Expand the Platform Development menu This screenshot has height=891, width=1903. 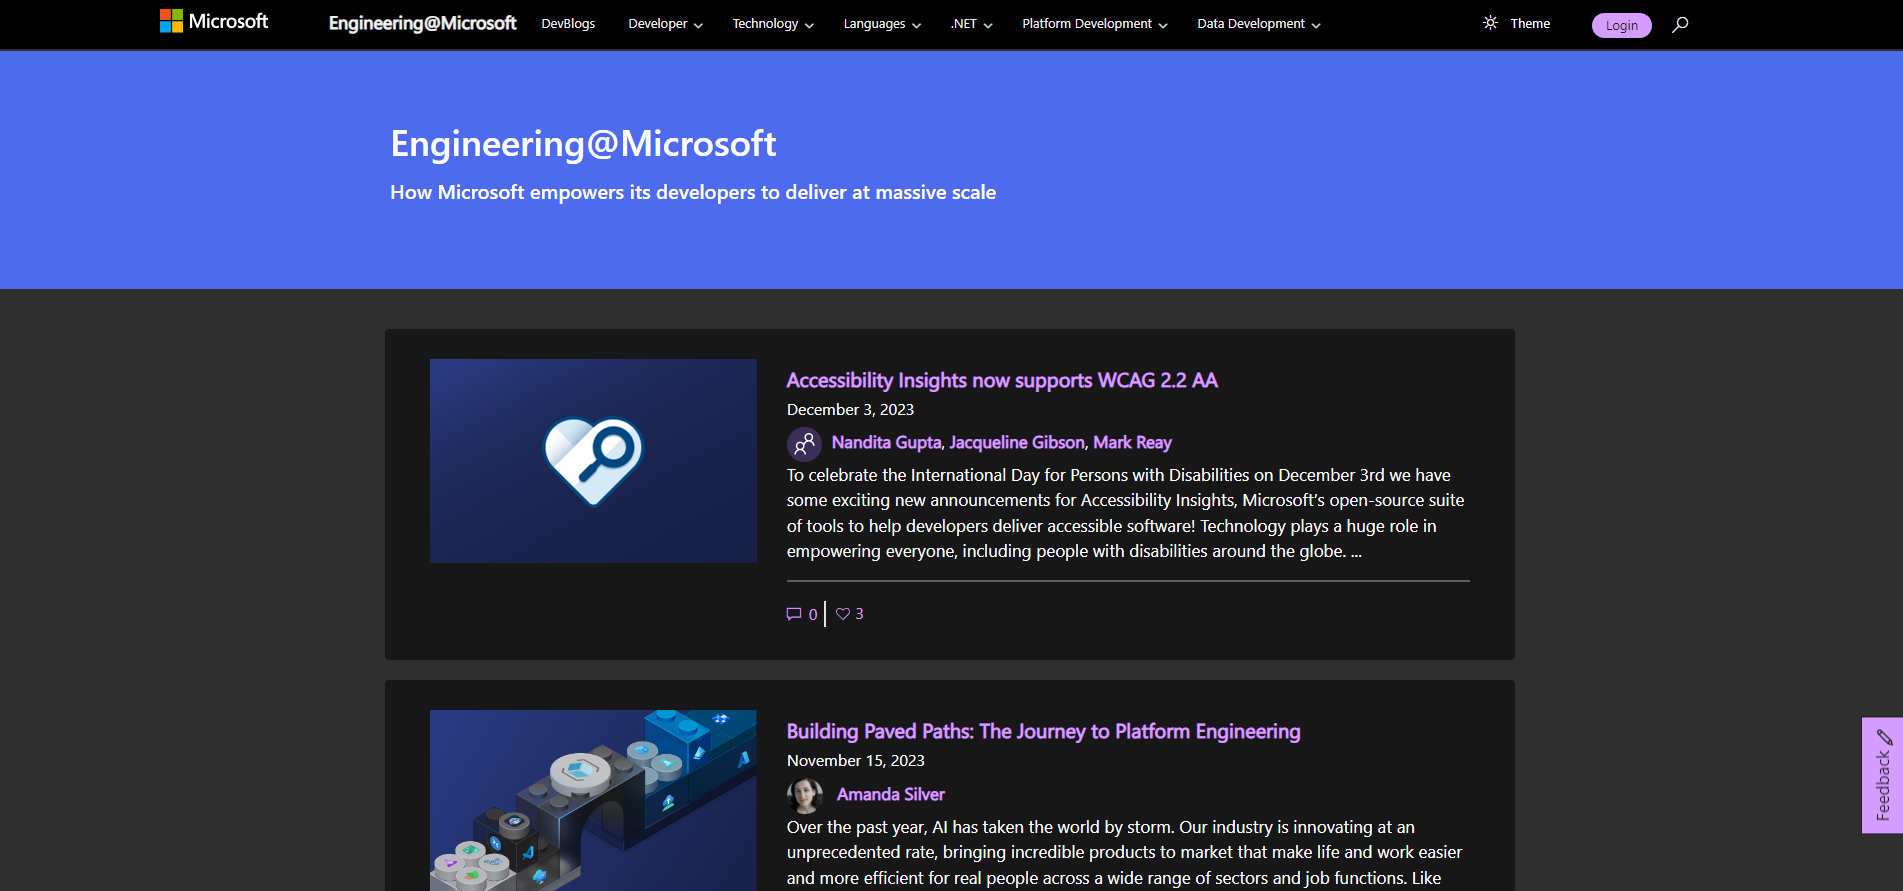pyautogui.click(x=1095, y=24)
